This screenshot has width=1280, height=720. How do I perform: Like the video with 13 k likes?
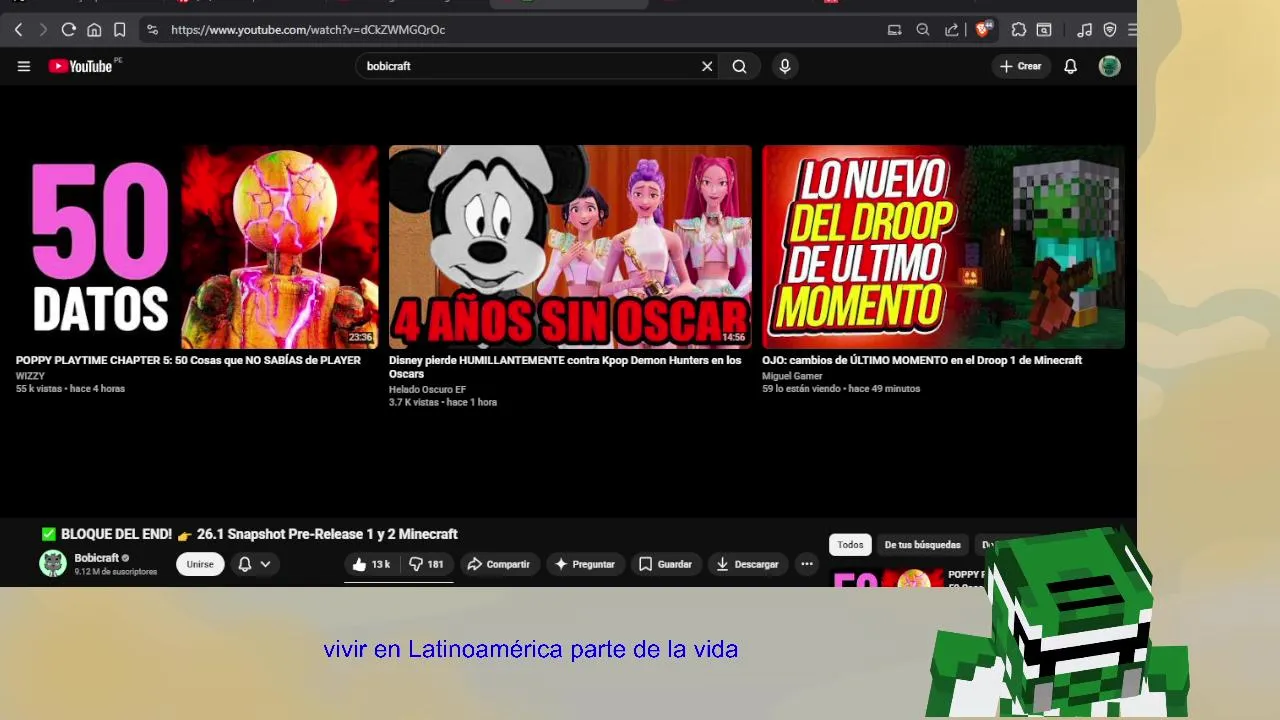371,564
